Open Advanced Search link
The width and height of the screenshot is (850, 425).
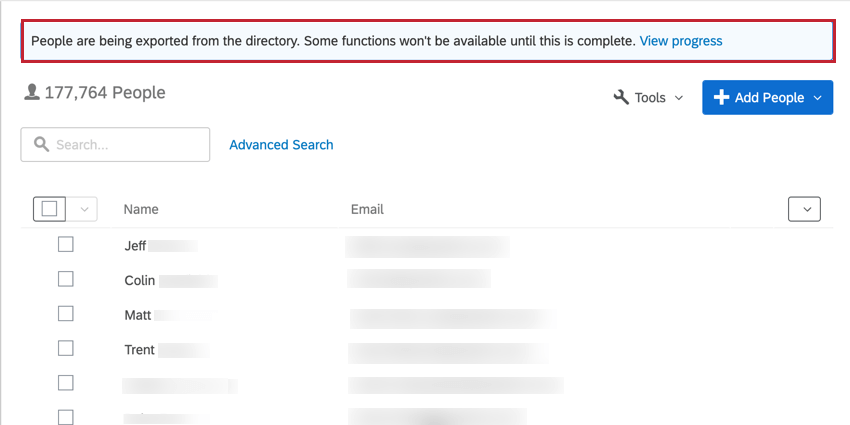click(x=281, y=145)
